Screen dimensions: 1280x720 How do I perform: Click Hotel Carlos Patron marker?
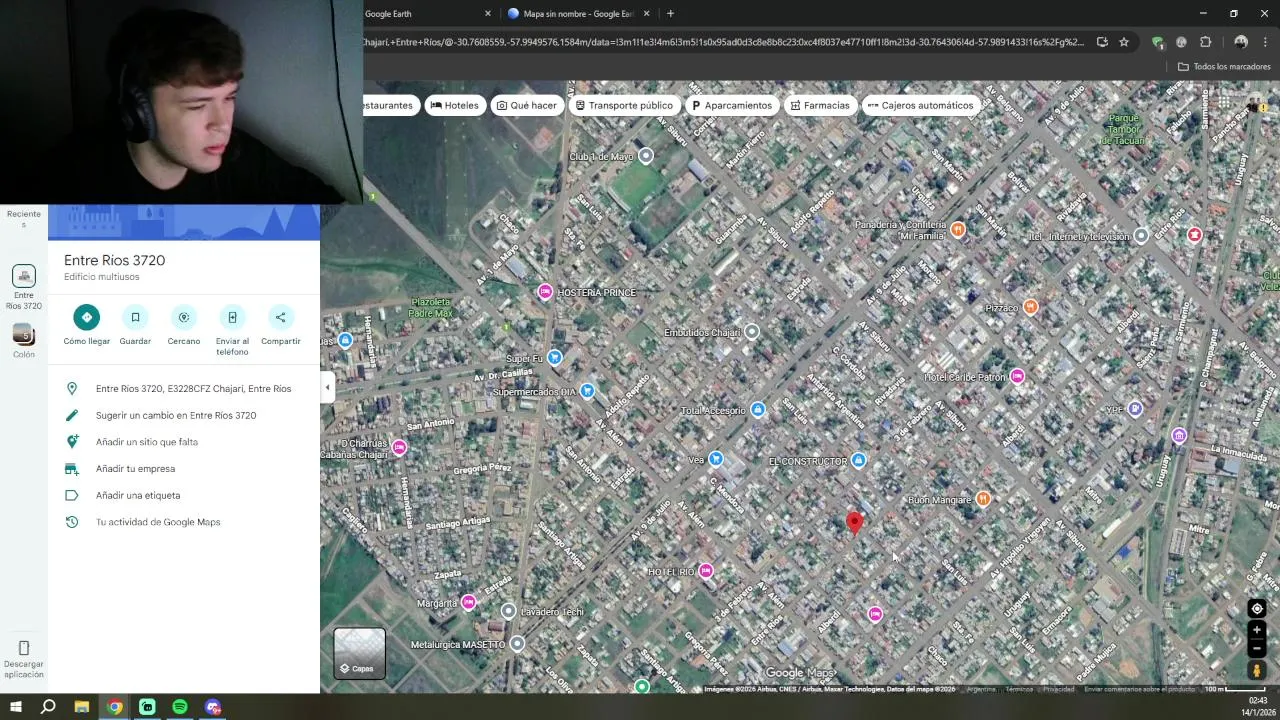[x=1017, y=376]
